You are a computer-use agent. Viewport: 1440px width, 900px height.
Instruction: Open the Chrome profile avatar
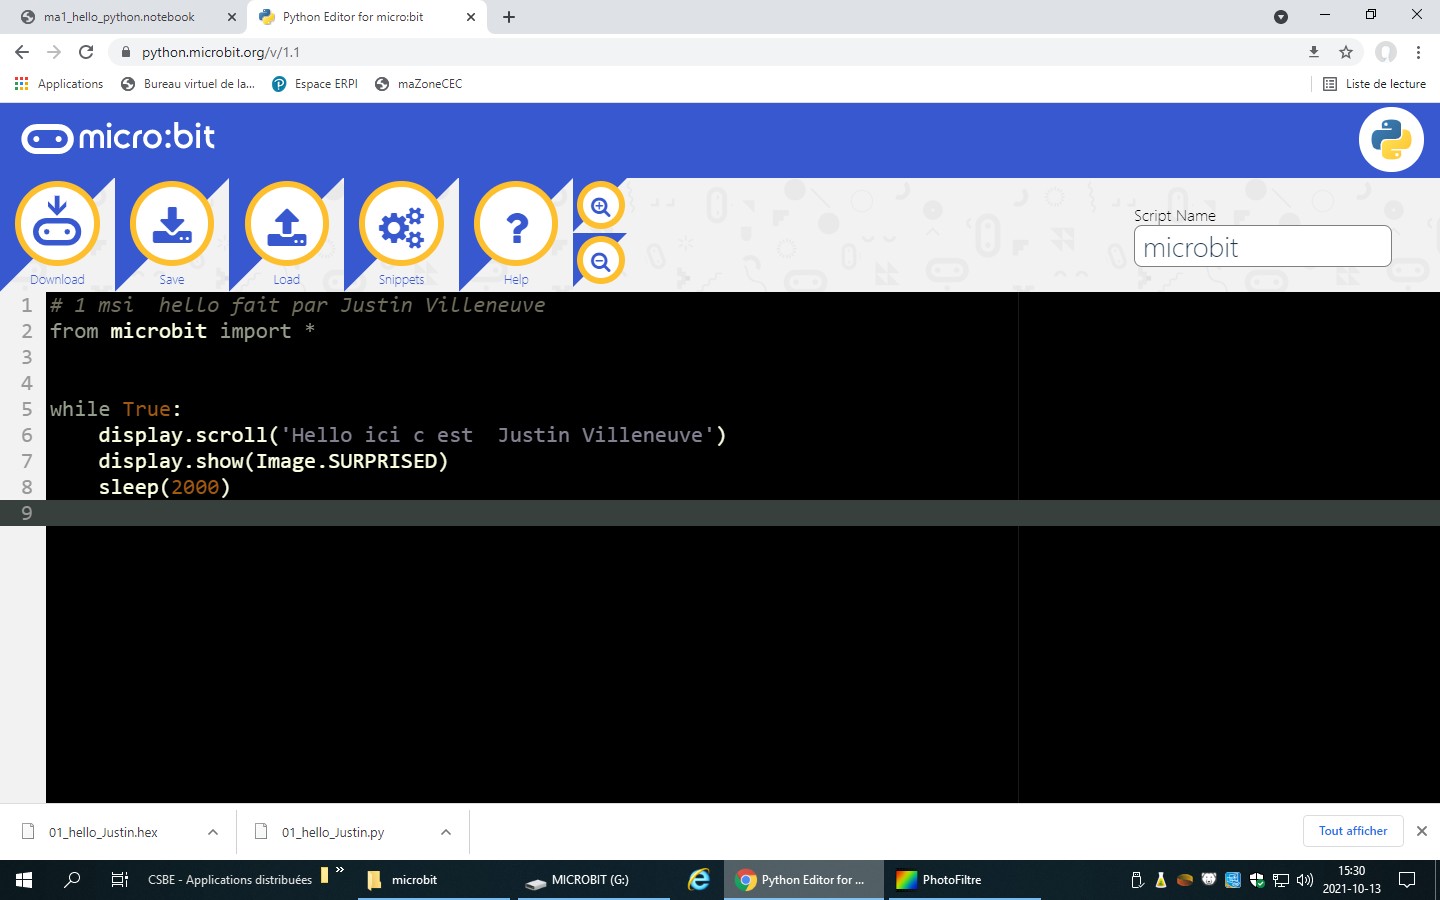1386,52
